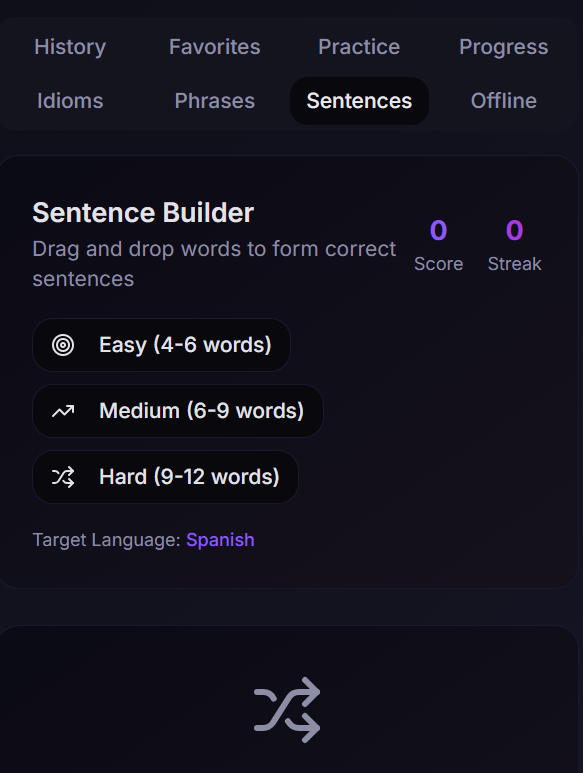Select the active Sentences tab
The width and height of the screenshot is (583, 773).
click(359, 101)
